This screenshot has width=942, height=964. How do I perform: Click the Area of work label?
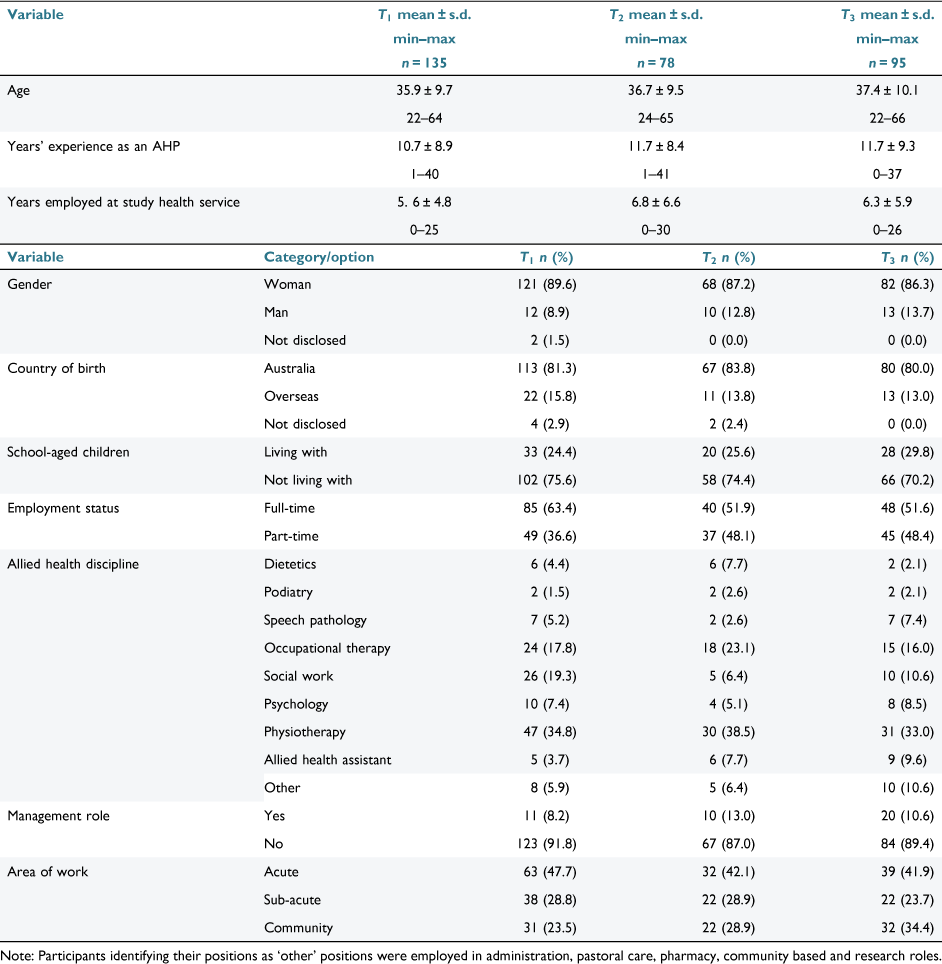pyautogui.click(x=47, y=872)
